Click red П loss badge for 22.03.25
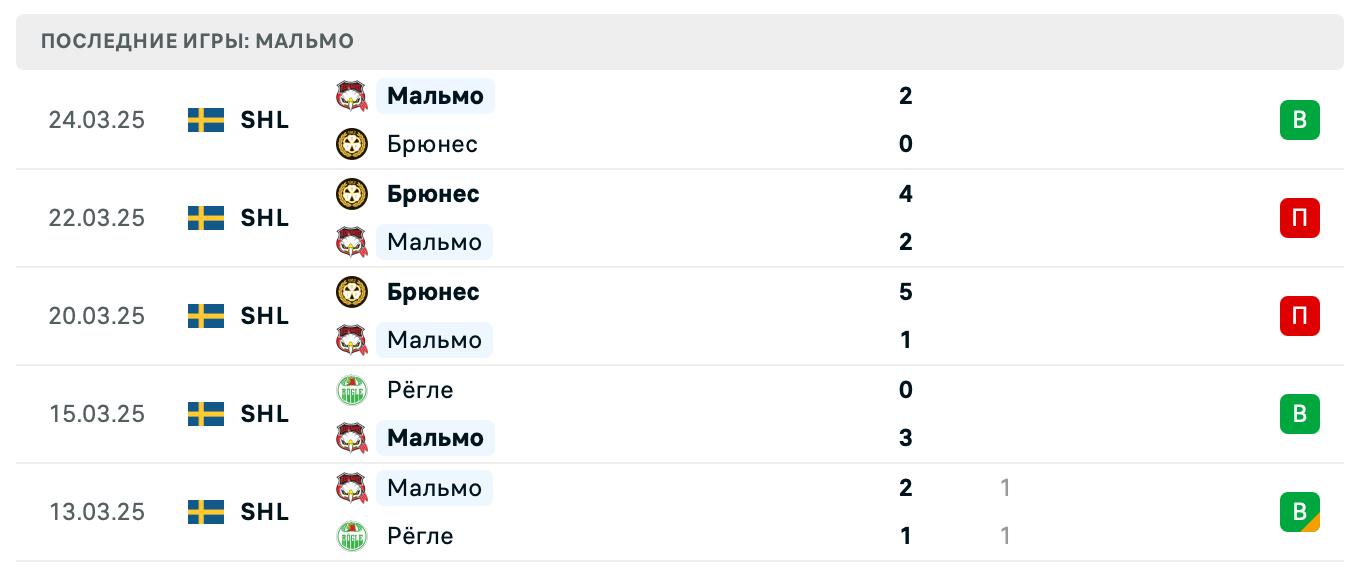 pyautogui.click(x=1299, y=218)
